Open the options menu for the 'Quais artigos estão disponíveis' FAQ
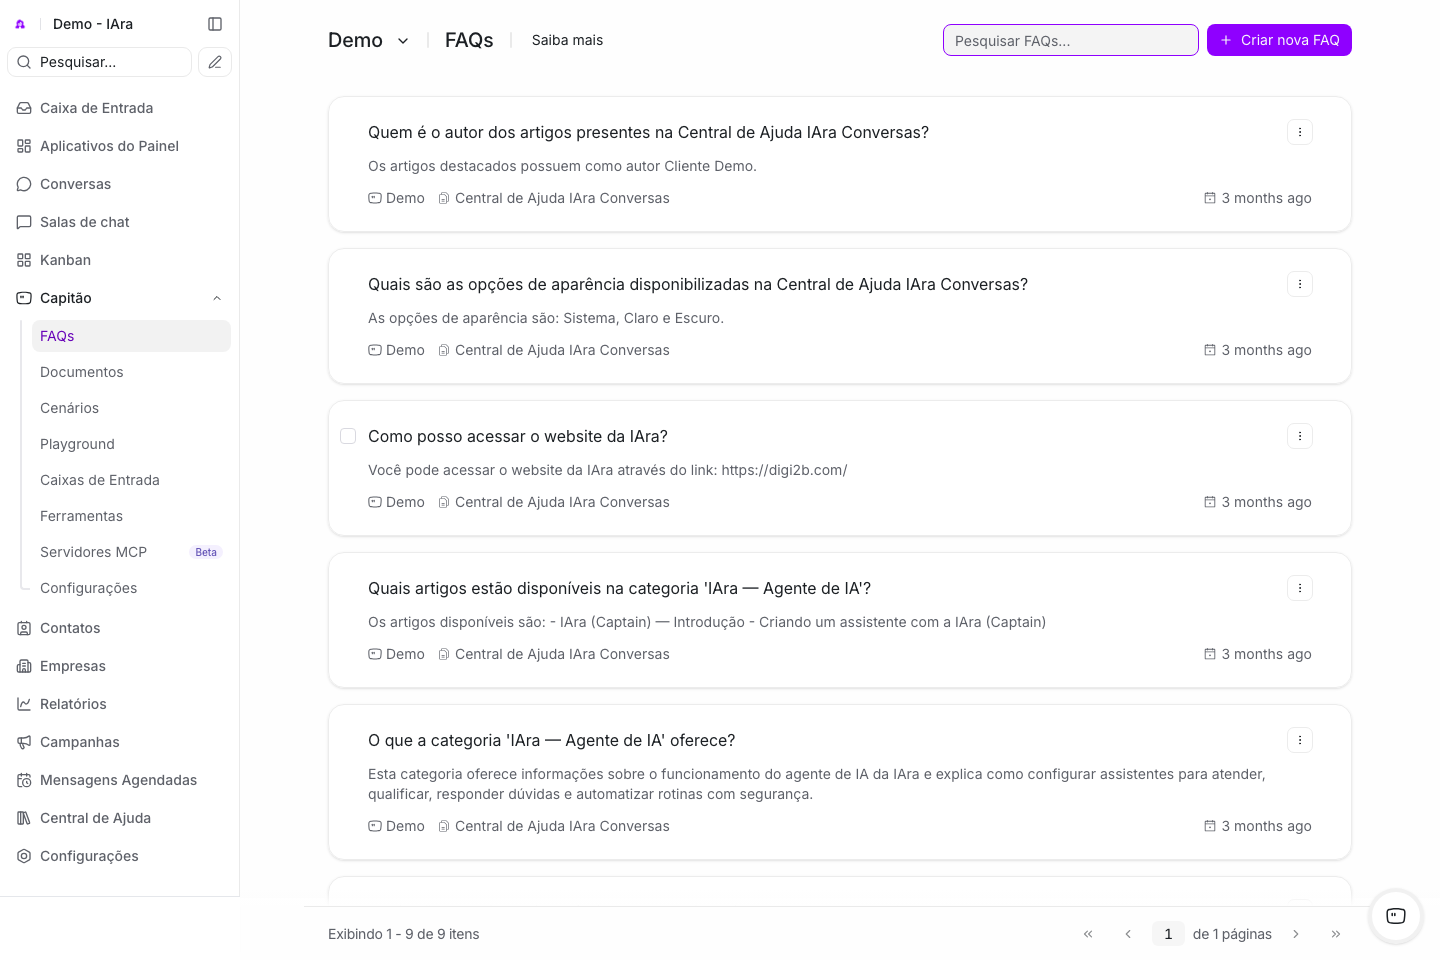Viewport: 1440px width, 960px height. [1300, 588]
